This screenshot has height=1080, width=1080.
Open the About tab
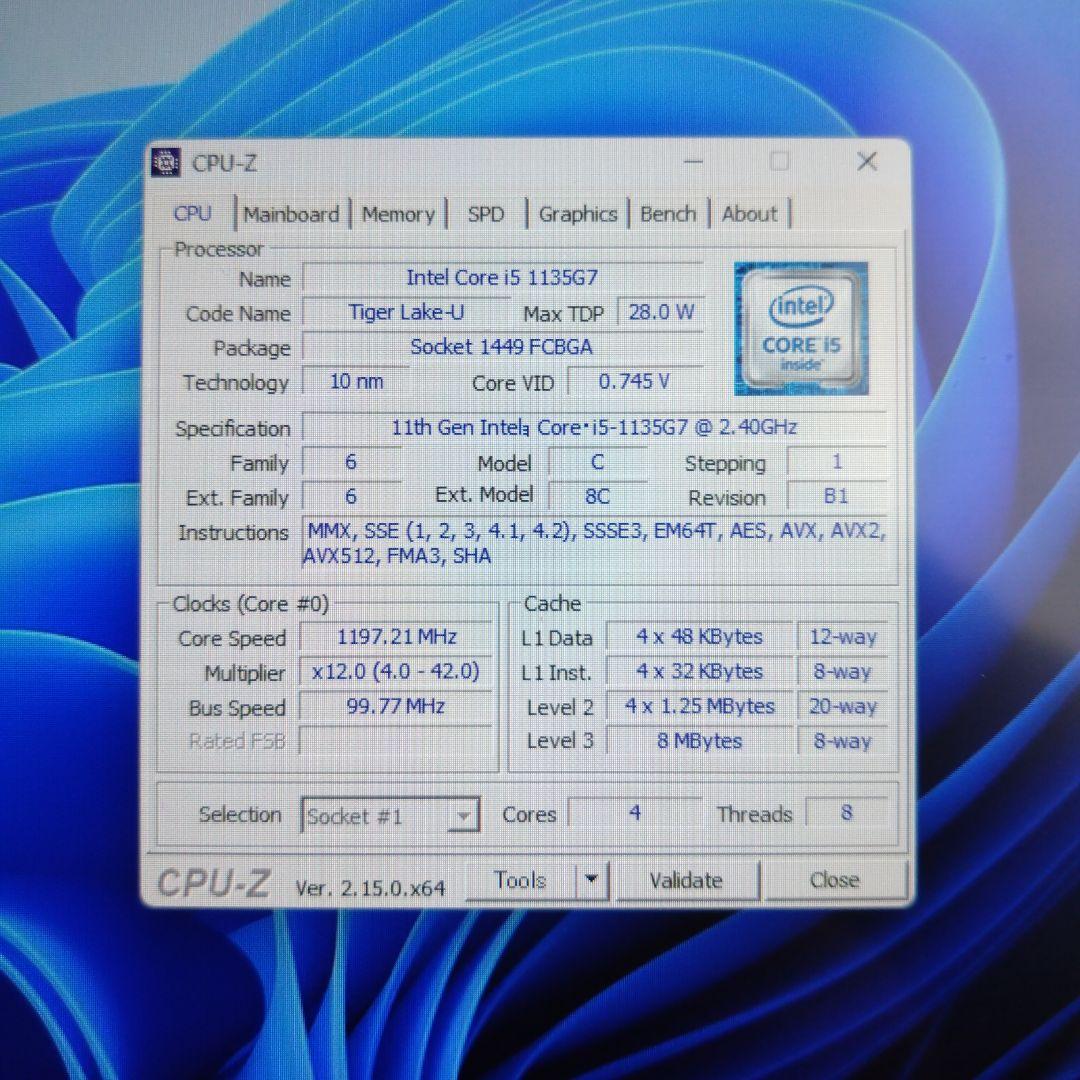(x=749, y=213)
